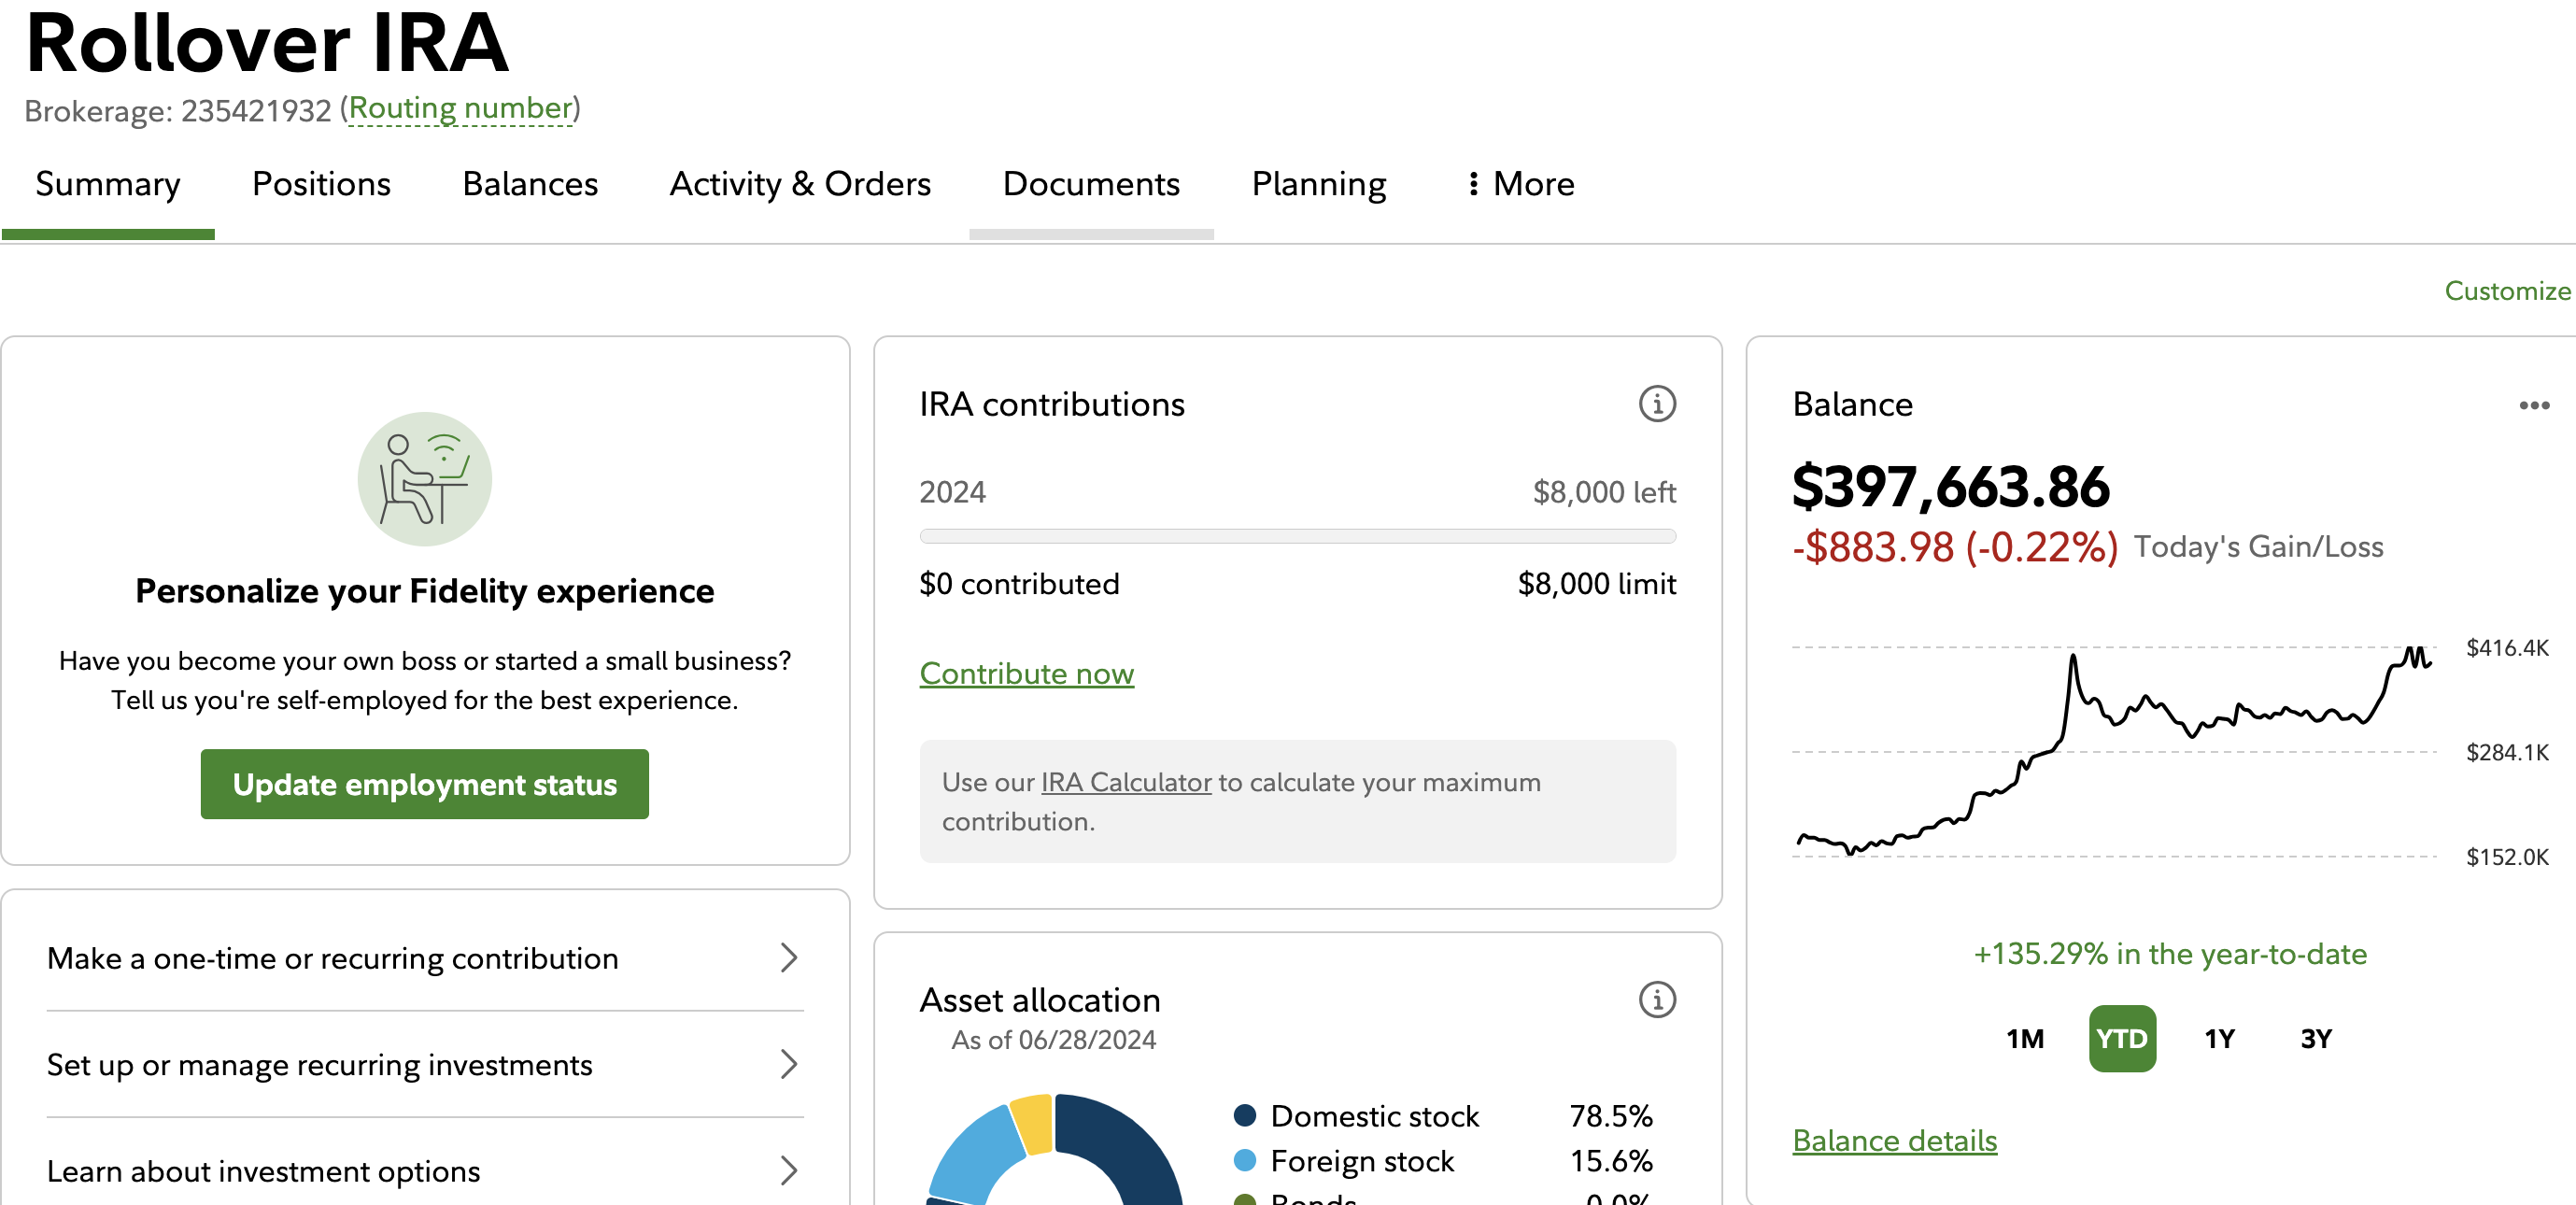Image resolution: width=2576 pixels, height=1205 pixels.
Task: Select the 1Y balance range
Action: click(2219, 1038)
